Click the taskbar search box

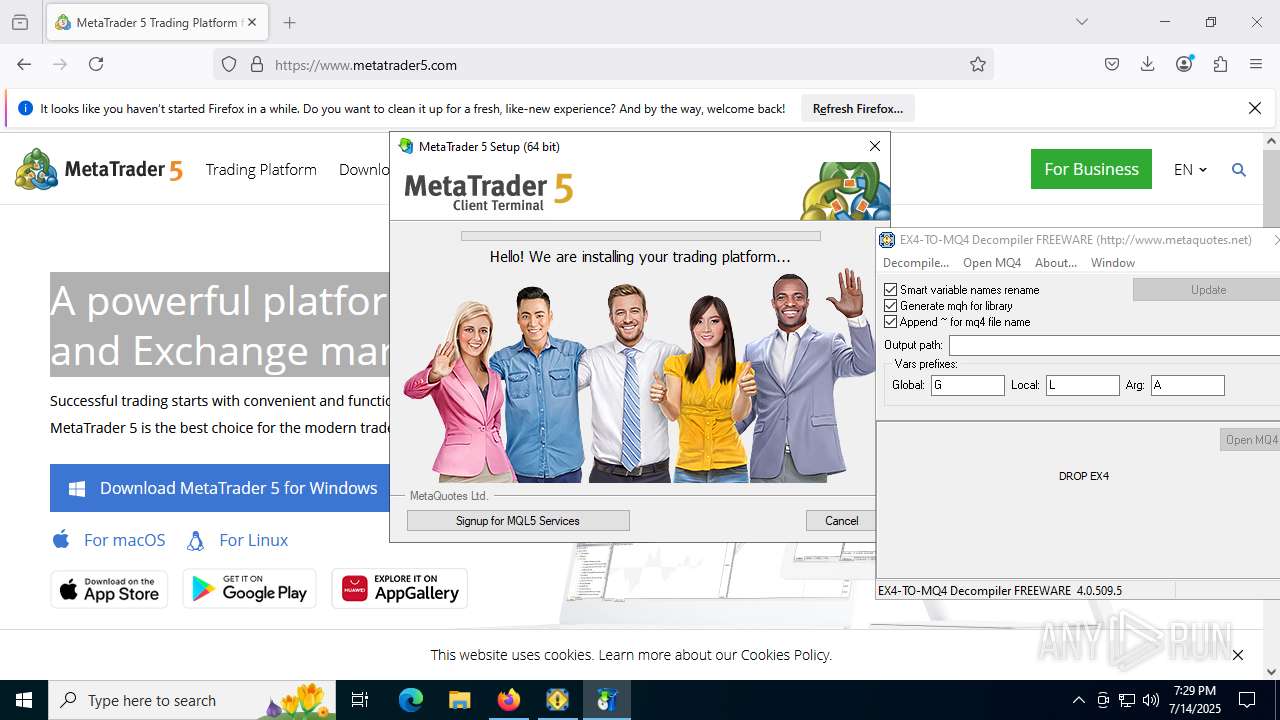[x=194, y=700]
